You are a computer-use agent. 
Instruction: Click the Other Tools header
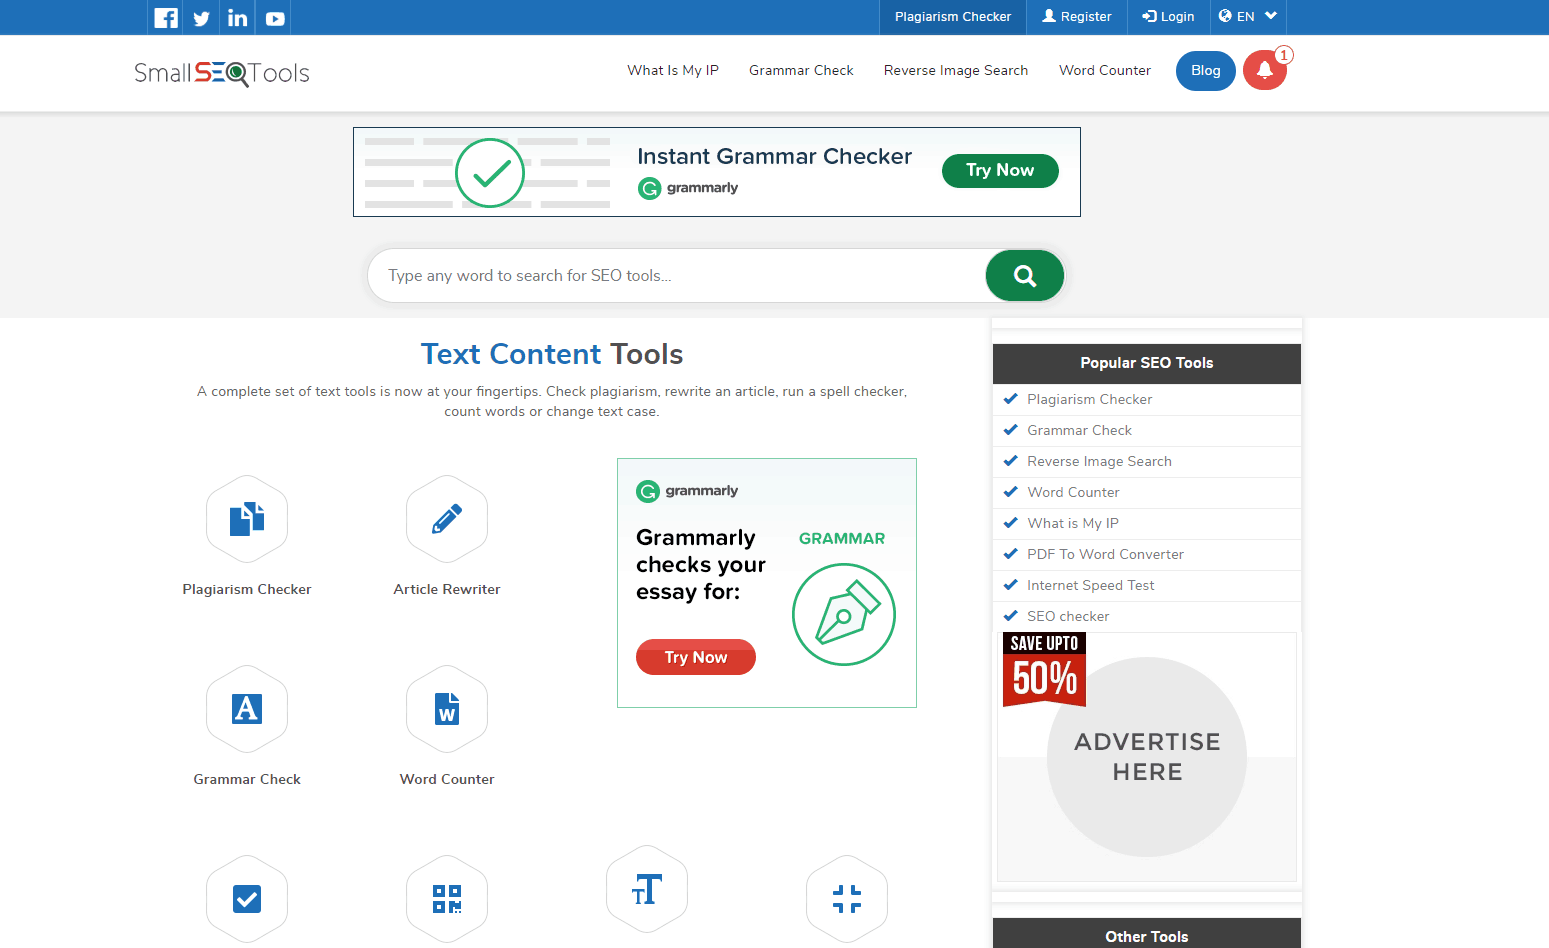(x=1147, y=934)
